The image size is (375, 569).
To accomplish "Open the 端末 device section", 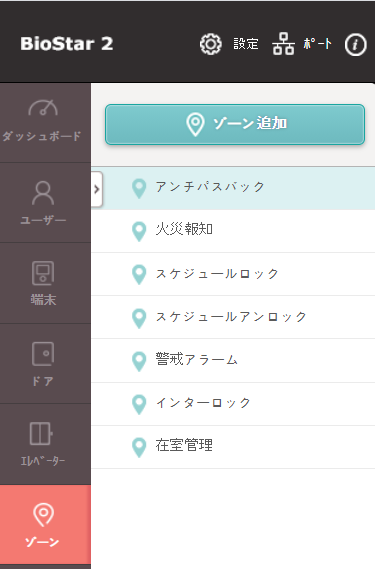I will (x=43, y=283).
